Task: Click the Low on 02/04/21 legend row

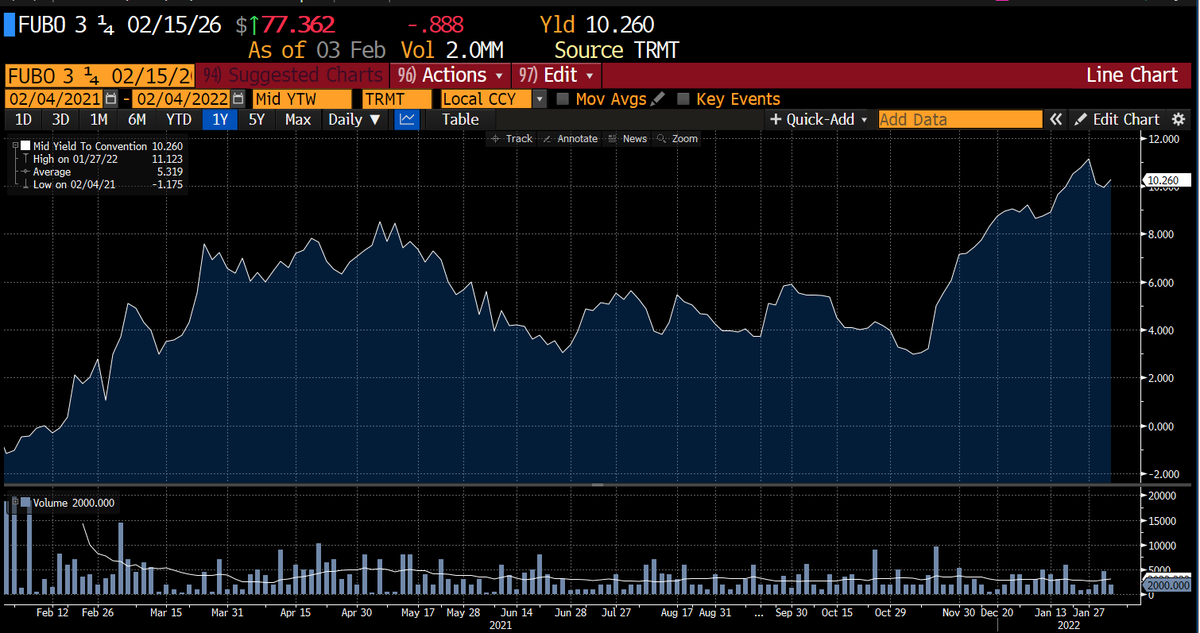Action: point(101,185)
